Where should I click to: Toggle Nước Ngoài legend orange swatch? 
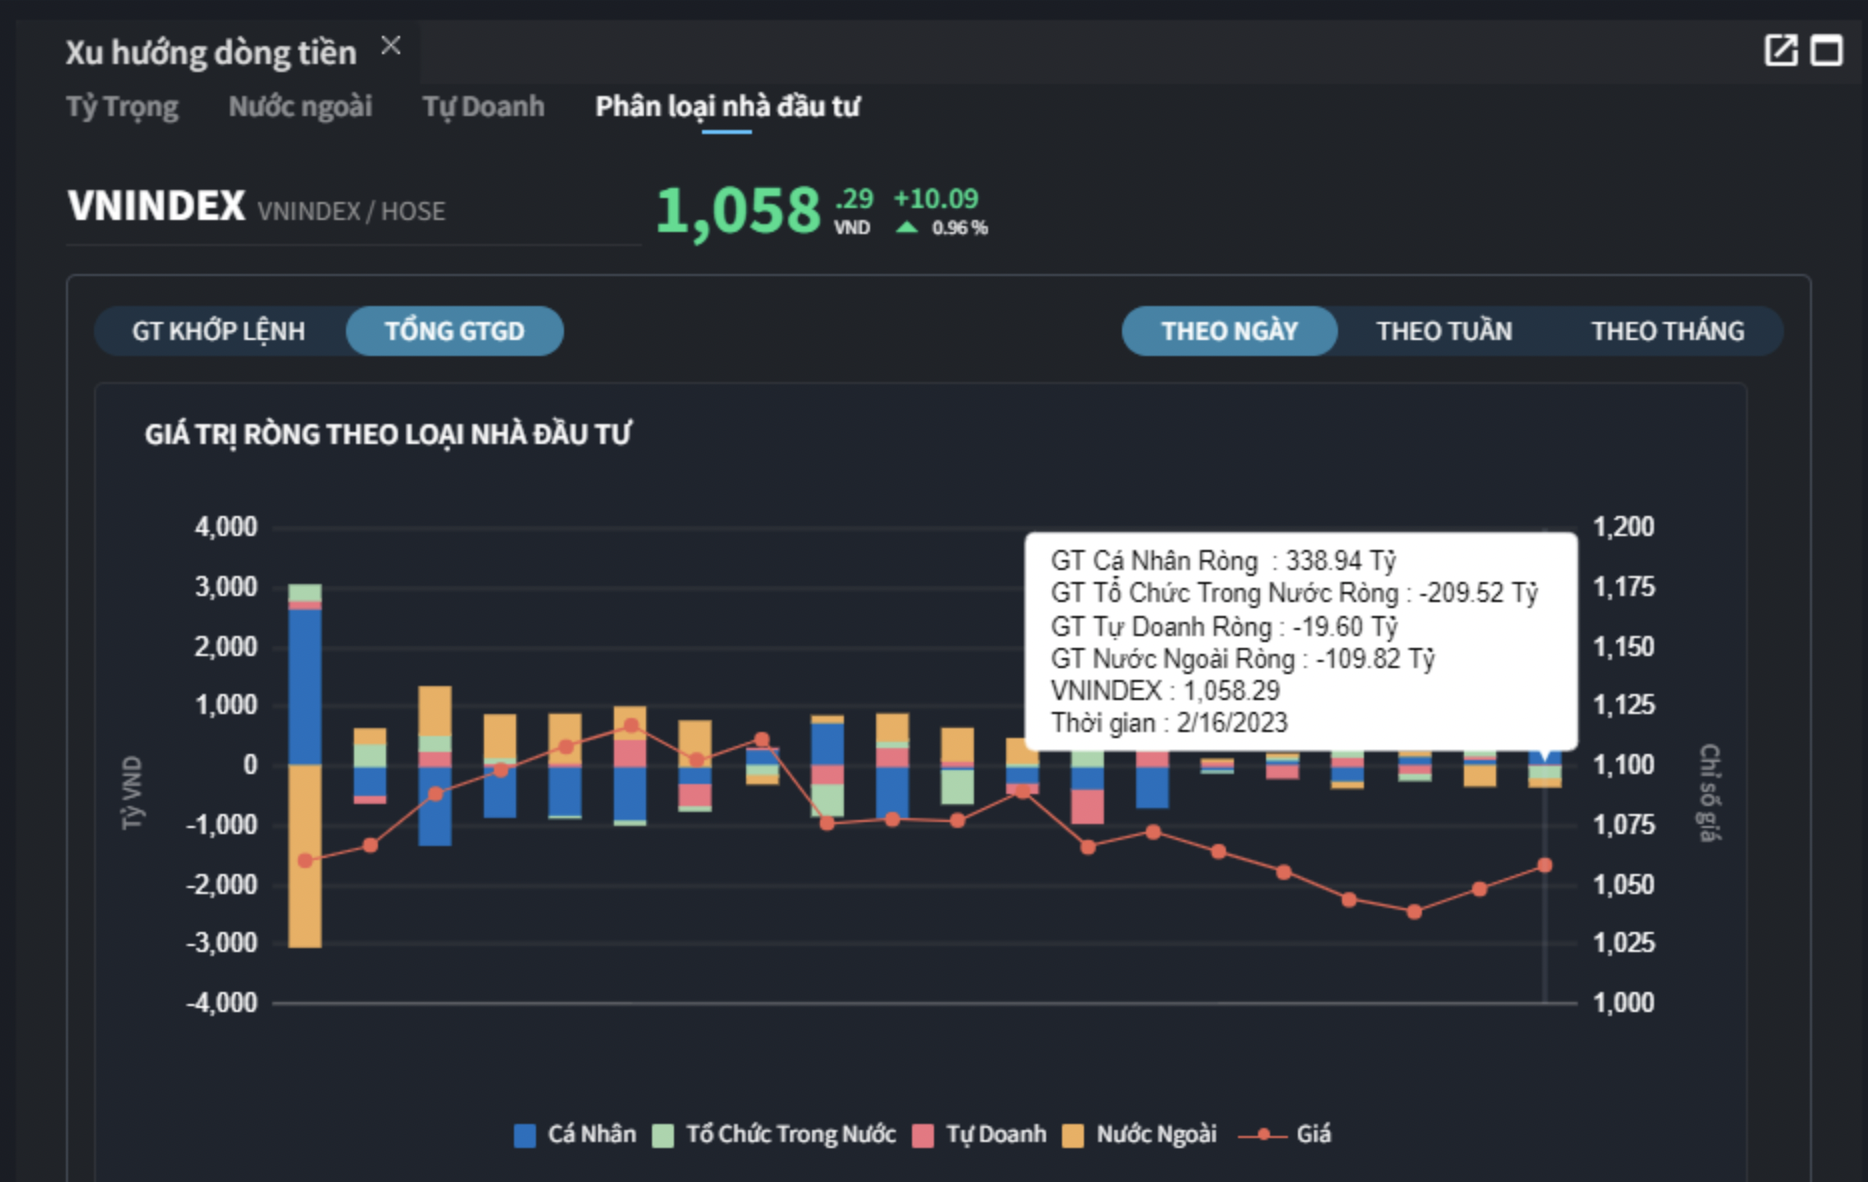tap(1073, 1135)
